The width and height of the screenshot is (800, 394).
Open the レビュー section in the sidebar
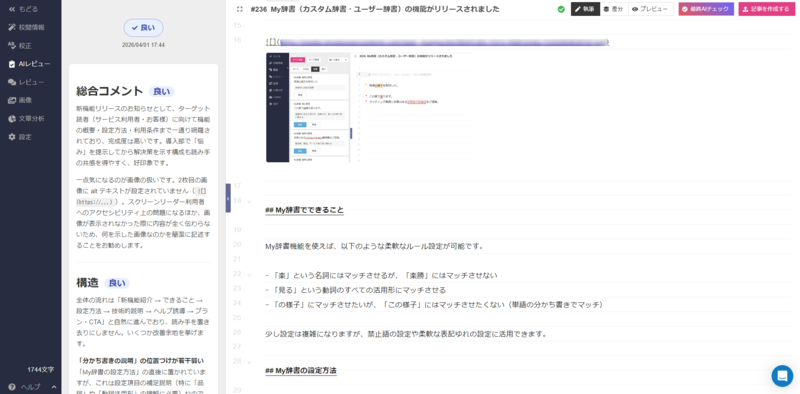(x=26, y=82)
